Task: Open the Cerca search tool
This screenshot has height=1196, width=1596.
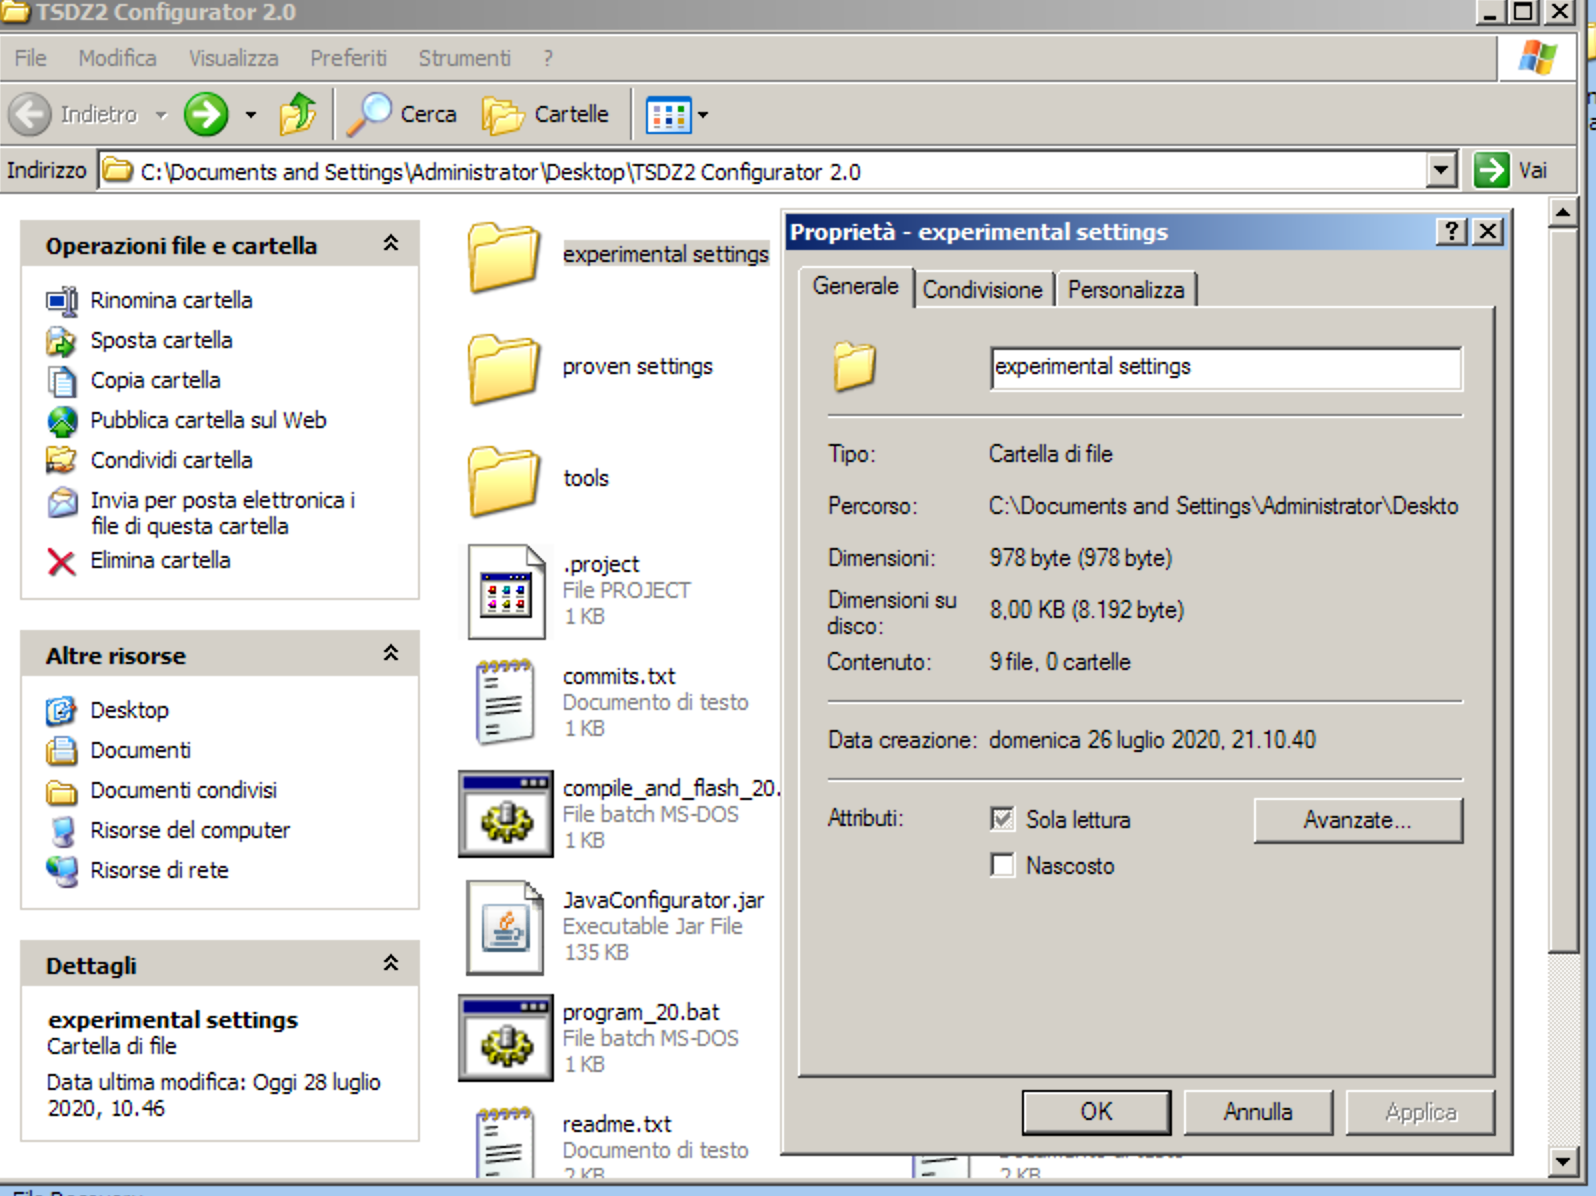Action: pyautogui.click(x=402, y=114)
